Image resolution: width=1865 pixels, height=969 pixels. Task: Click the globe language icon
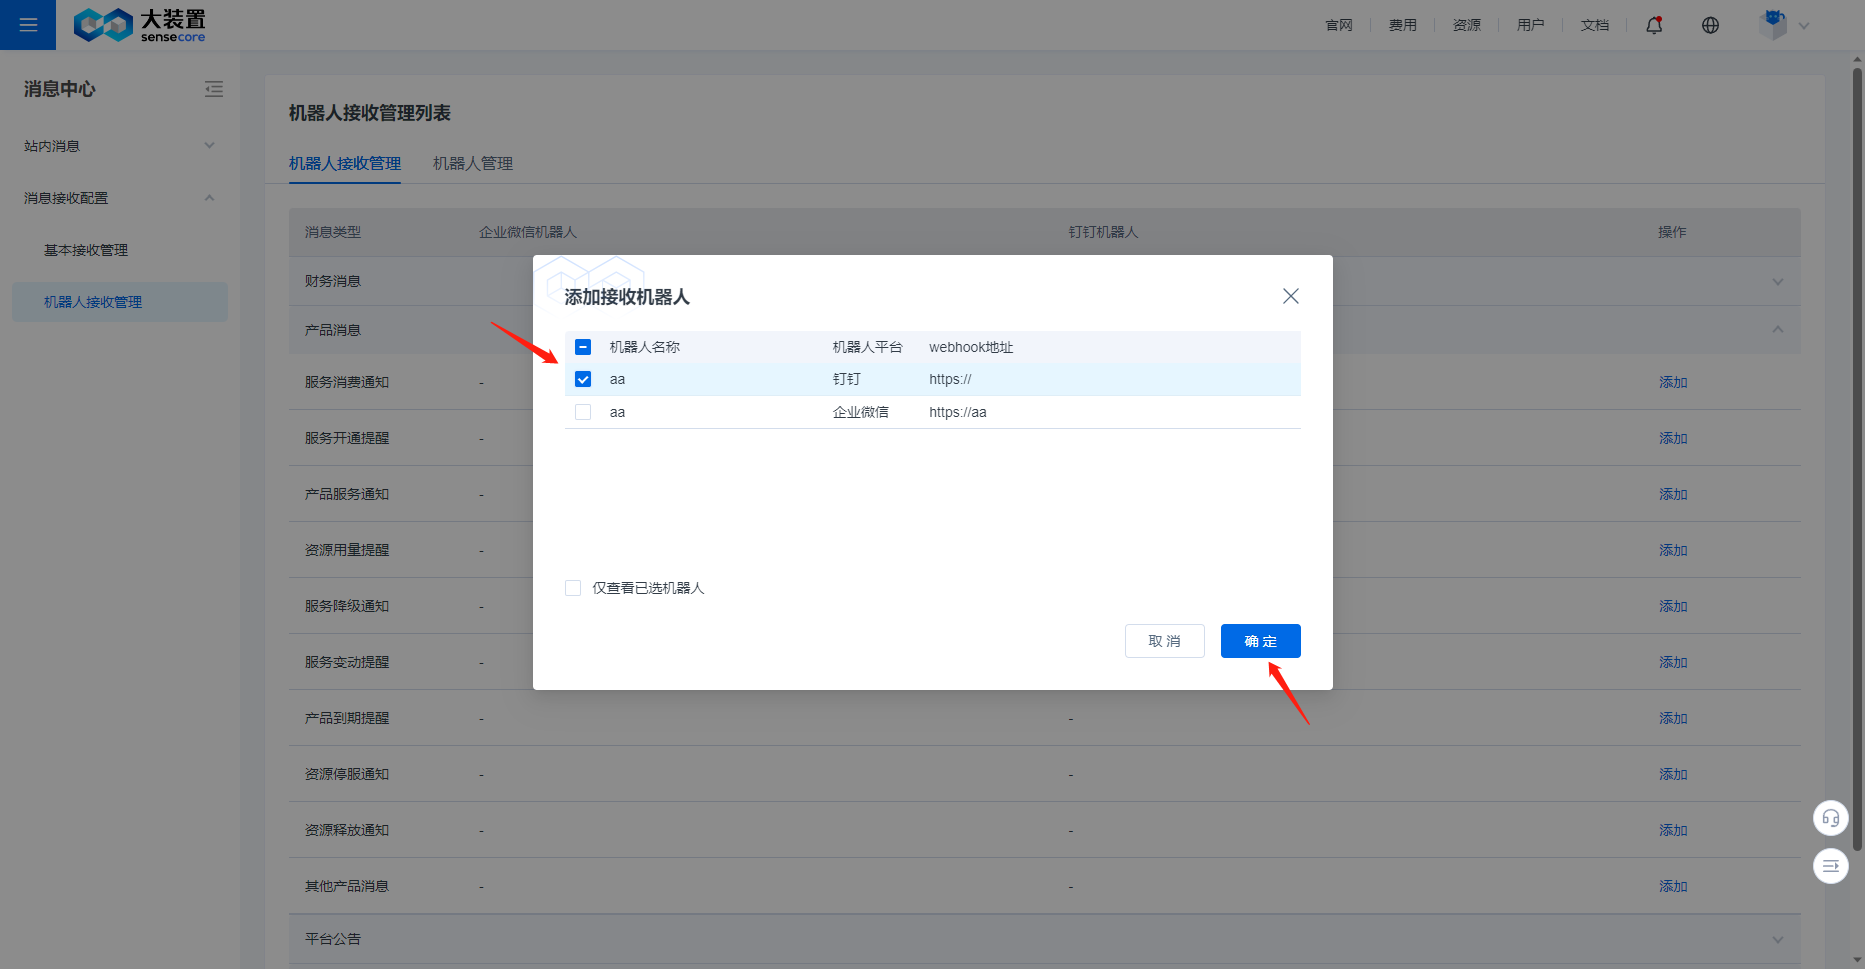point(1710,25)
